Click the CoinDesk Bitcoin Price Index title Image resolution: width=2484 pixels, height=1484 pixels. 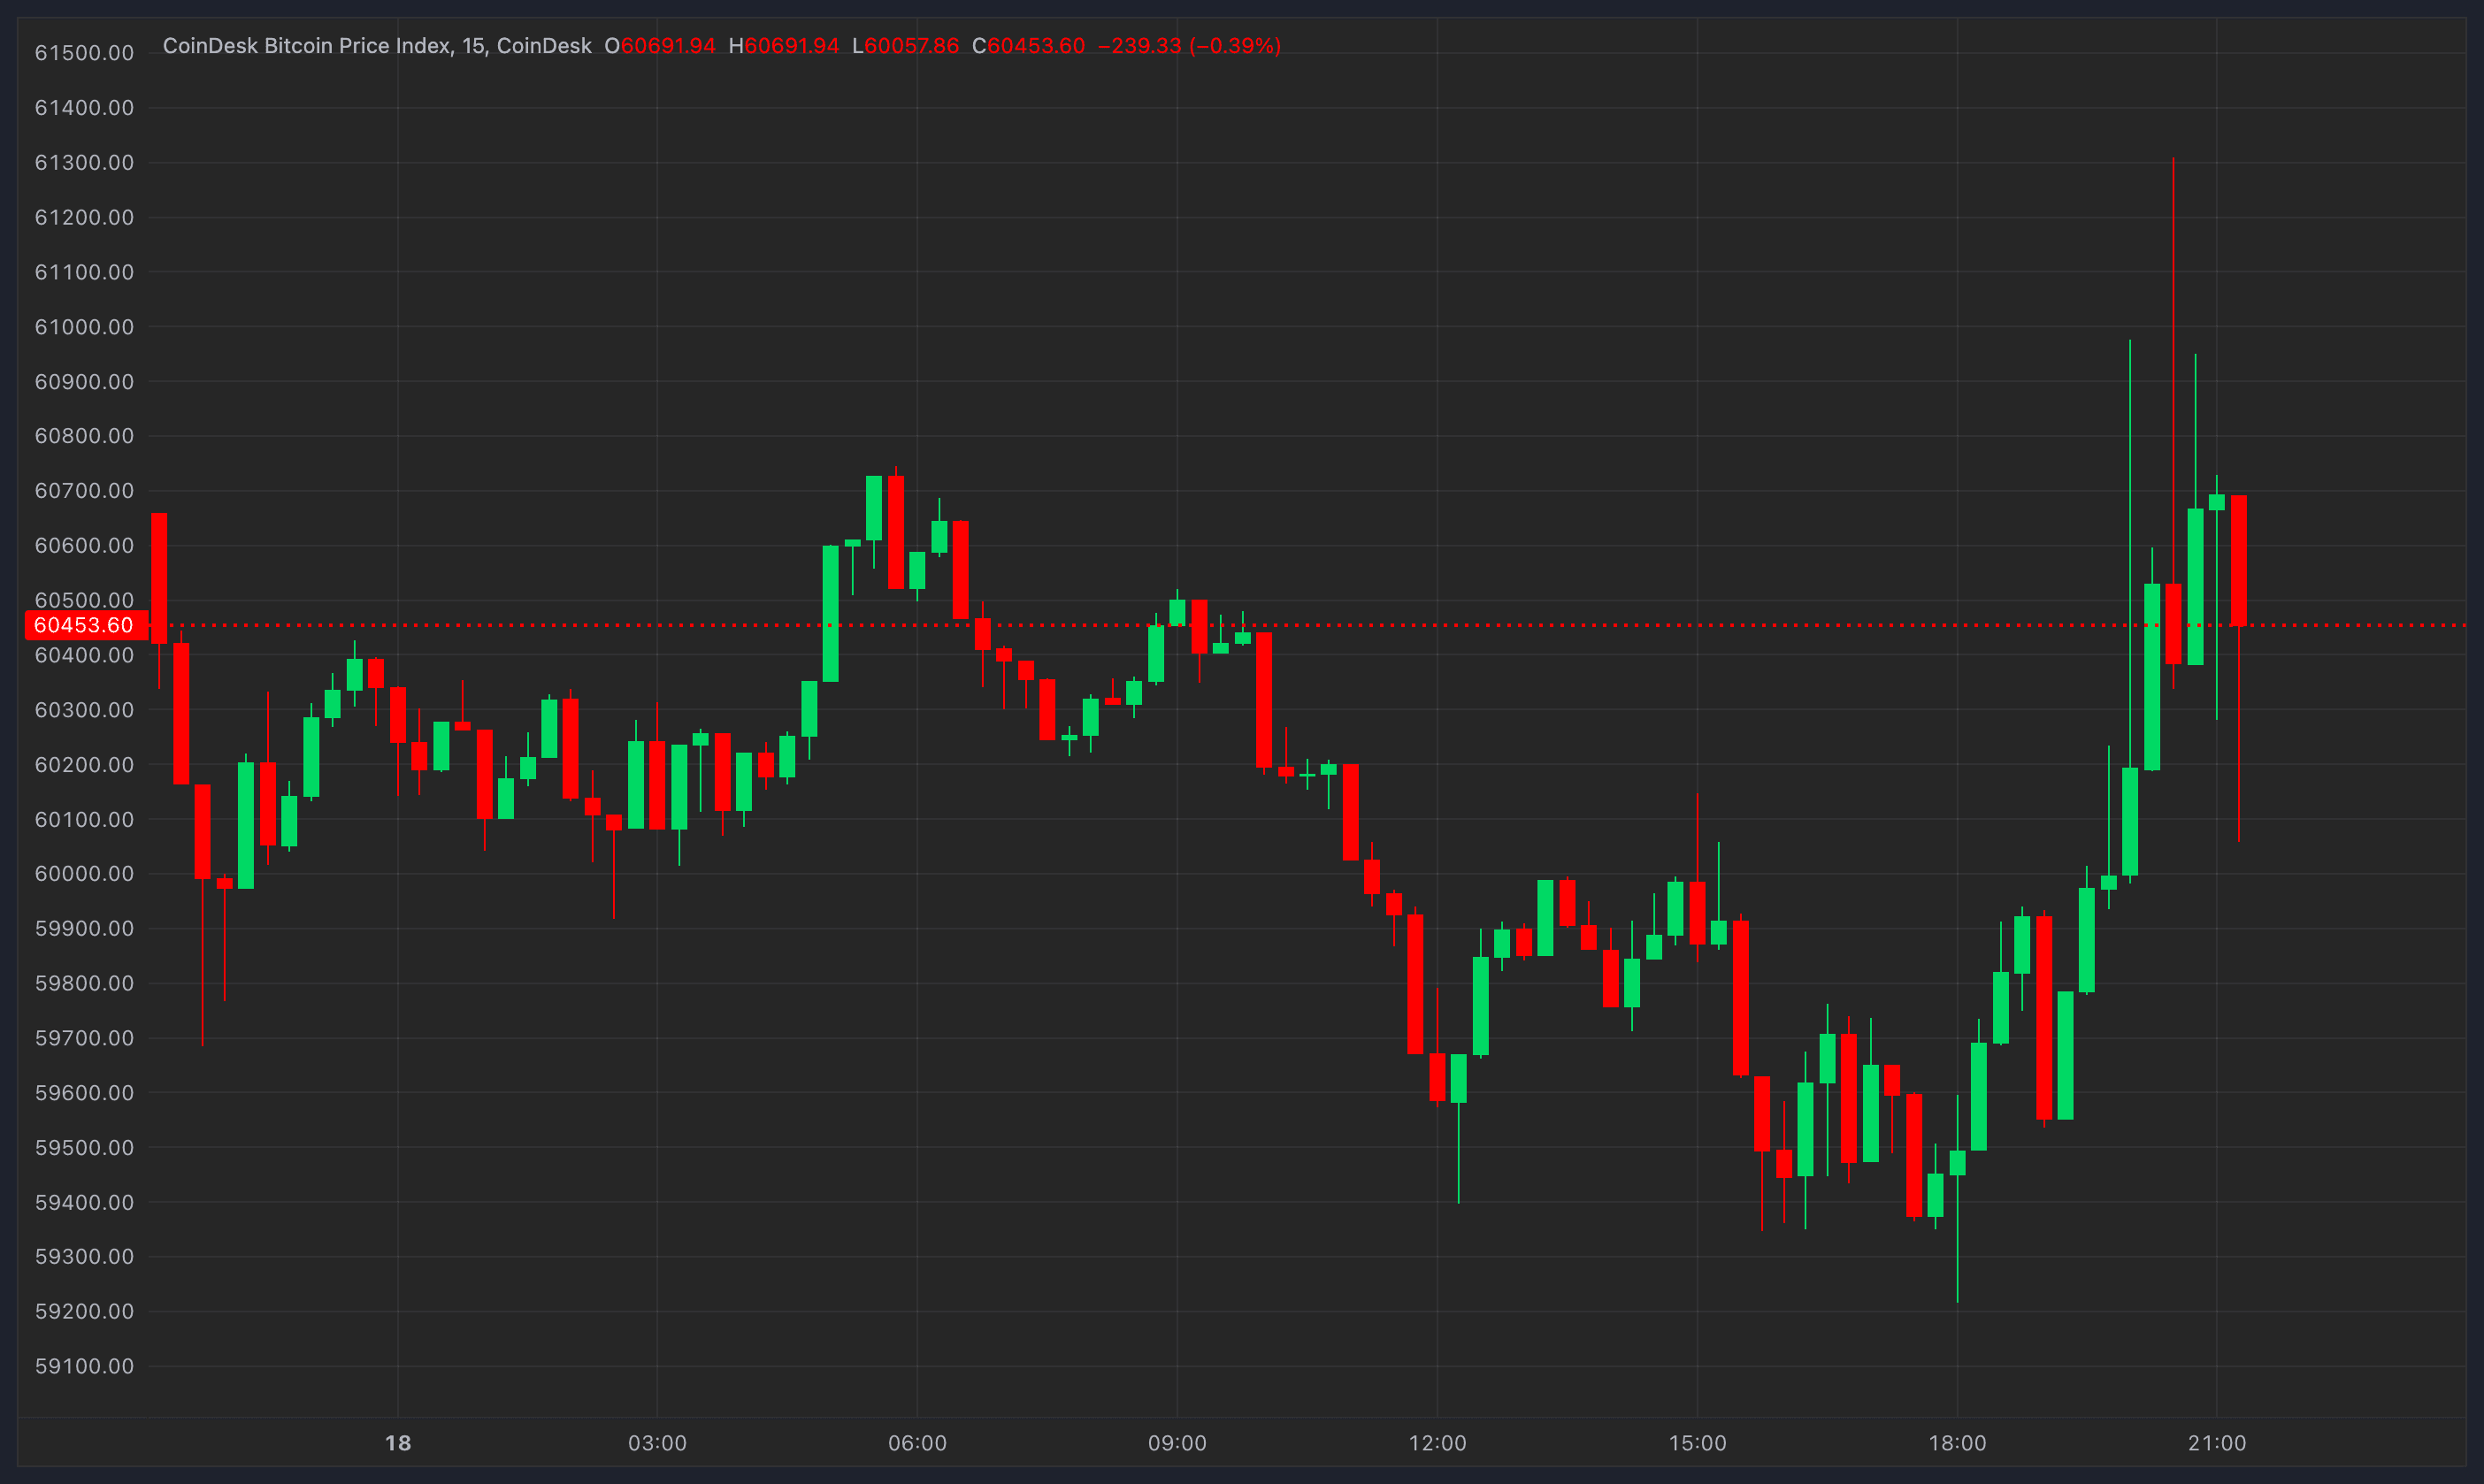(377, 46)
